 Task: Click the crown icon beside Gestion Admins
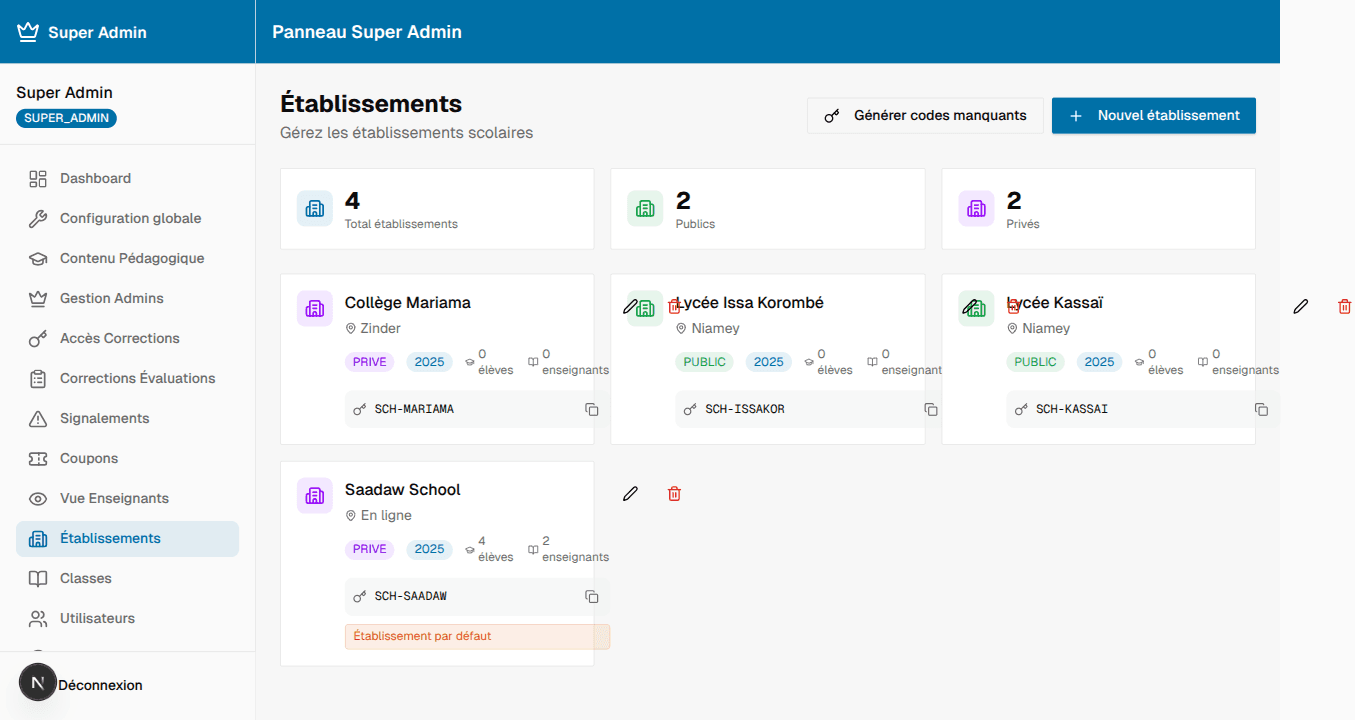click(x=38, y=299)
